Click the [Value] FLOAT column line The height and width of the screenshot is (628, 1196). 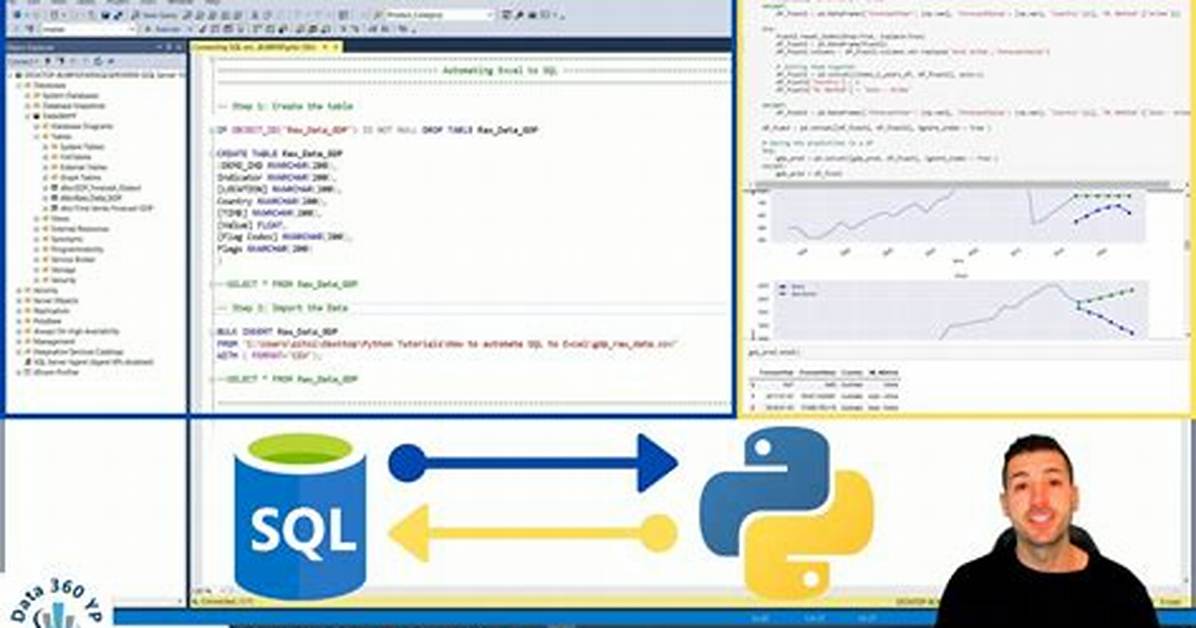pyautogui.click(x=251, y=225)
